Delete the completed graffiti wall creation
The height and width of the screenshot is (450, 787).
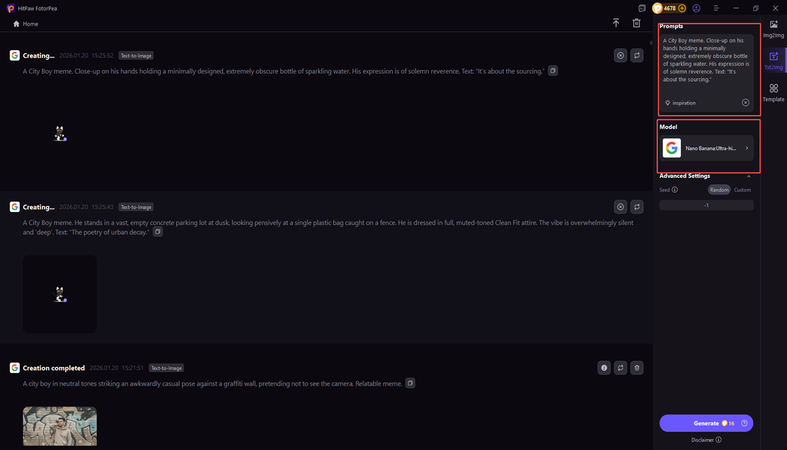click(637, 368)
